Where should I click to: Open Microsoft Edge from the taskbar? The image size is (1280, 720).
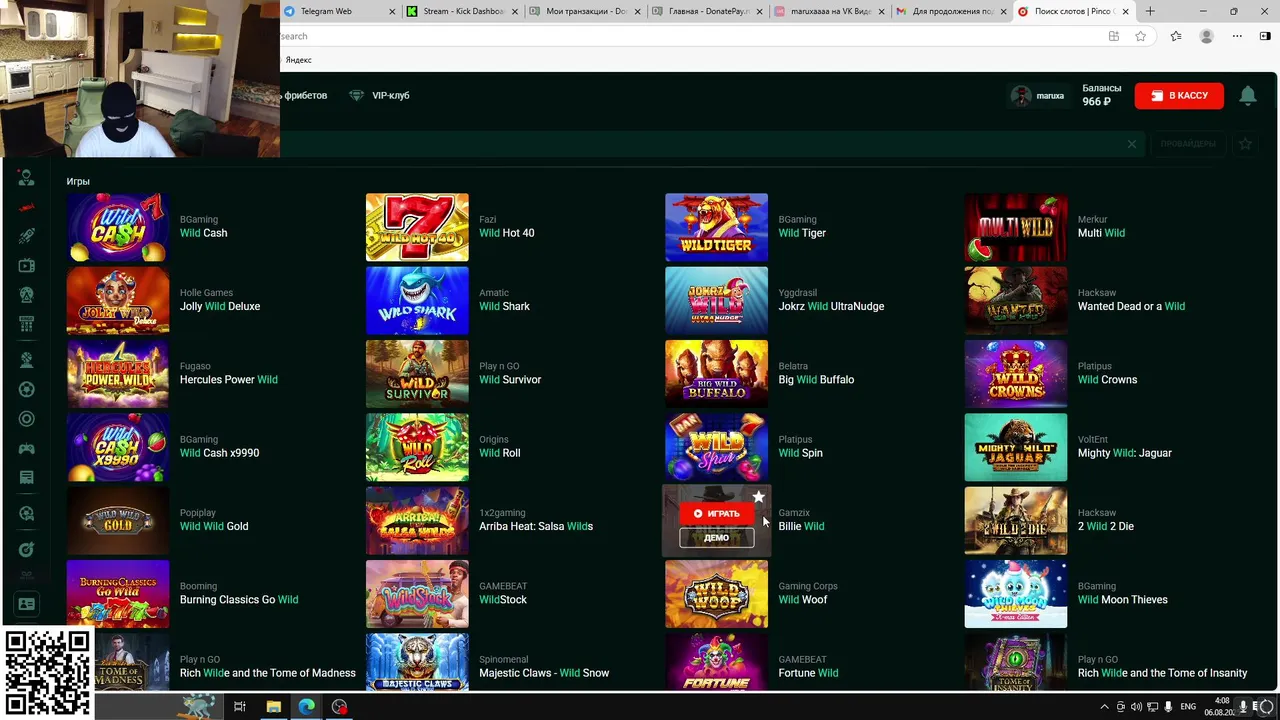pyautogui.click(x=306, y=707)
